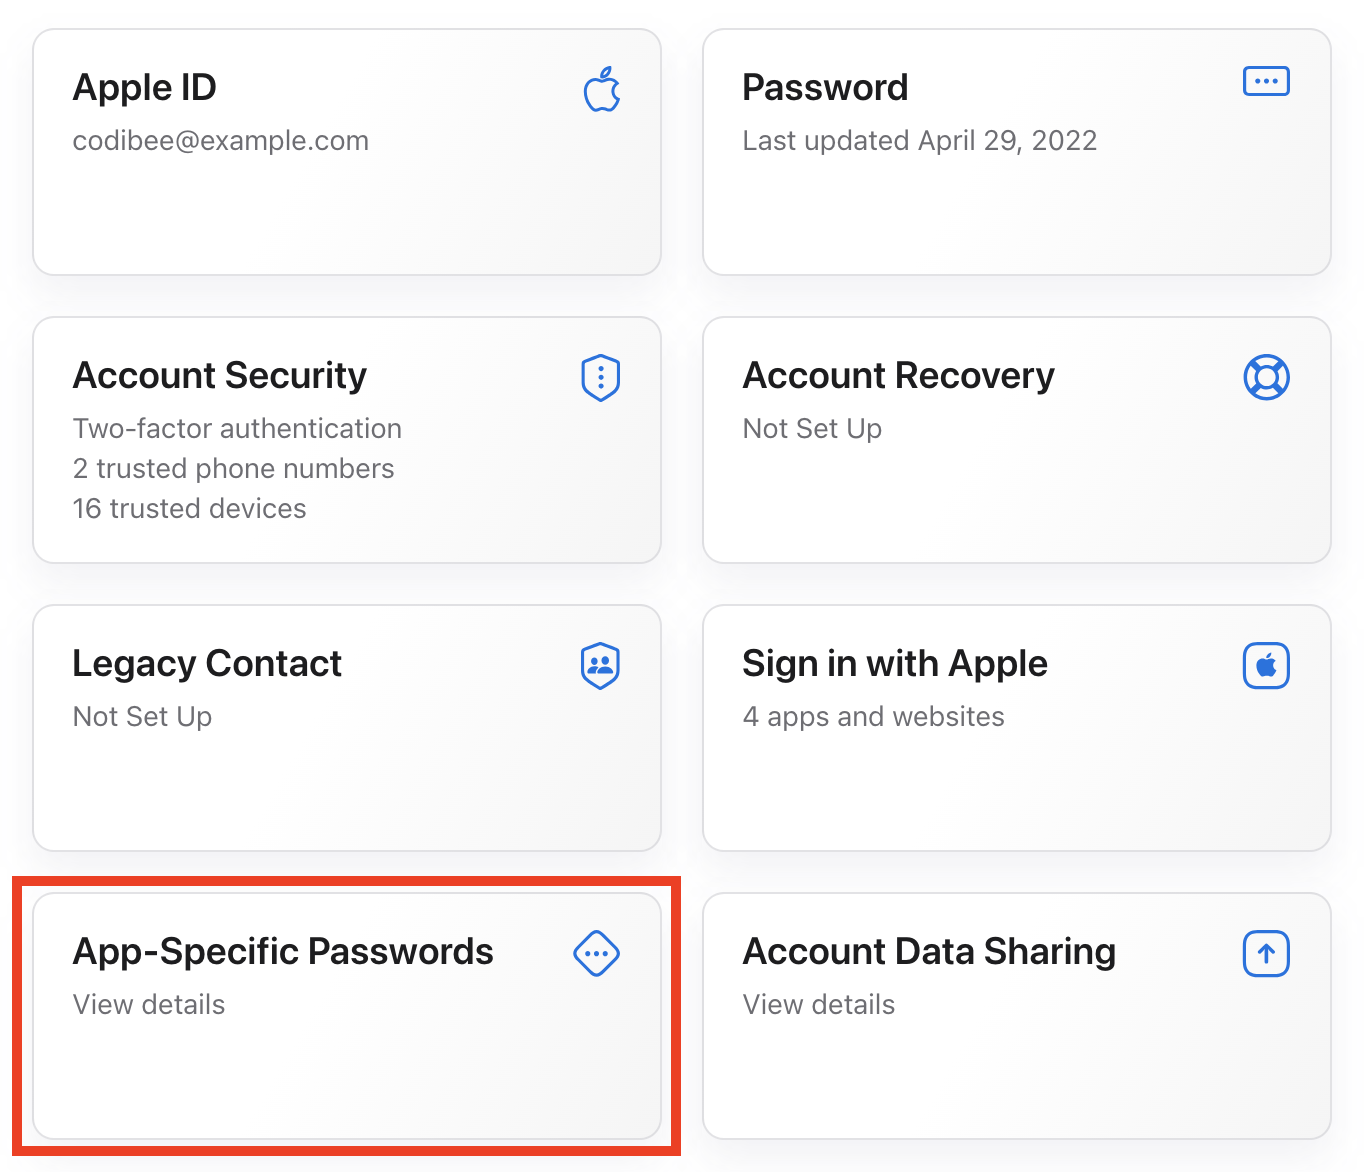Click Last updated April 29, 2022 text
Screen dimensions: 1364x1172
pos(919,141)
